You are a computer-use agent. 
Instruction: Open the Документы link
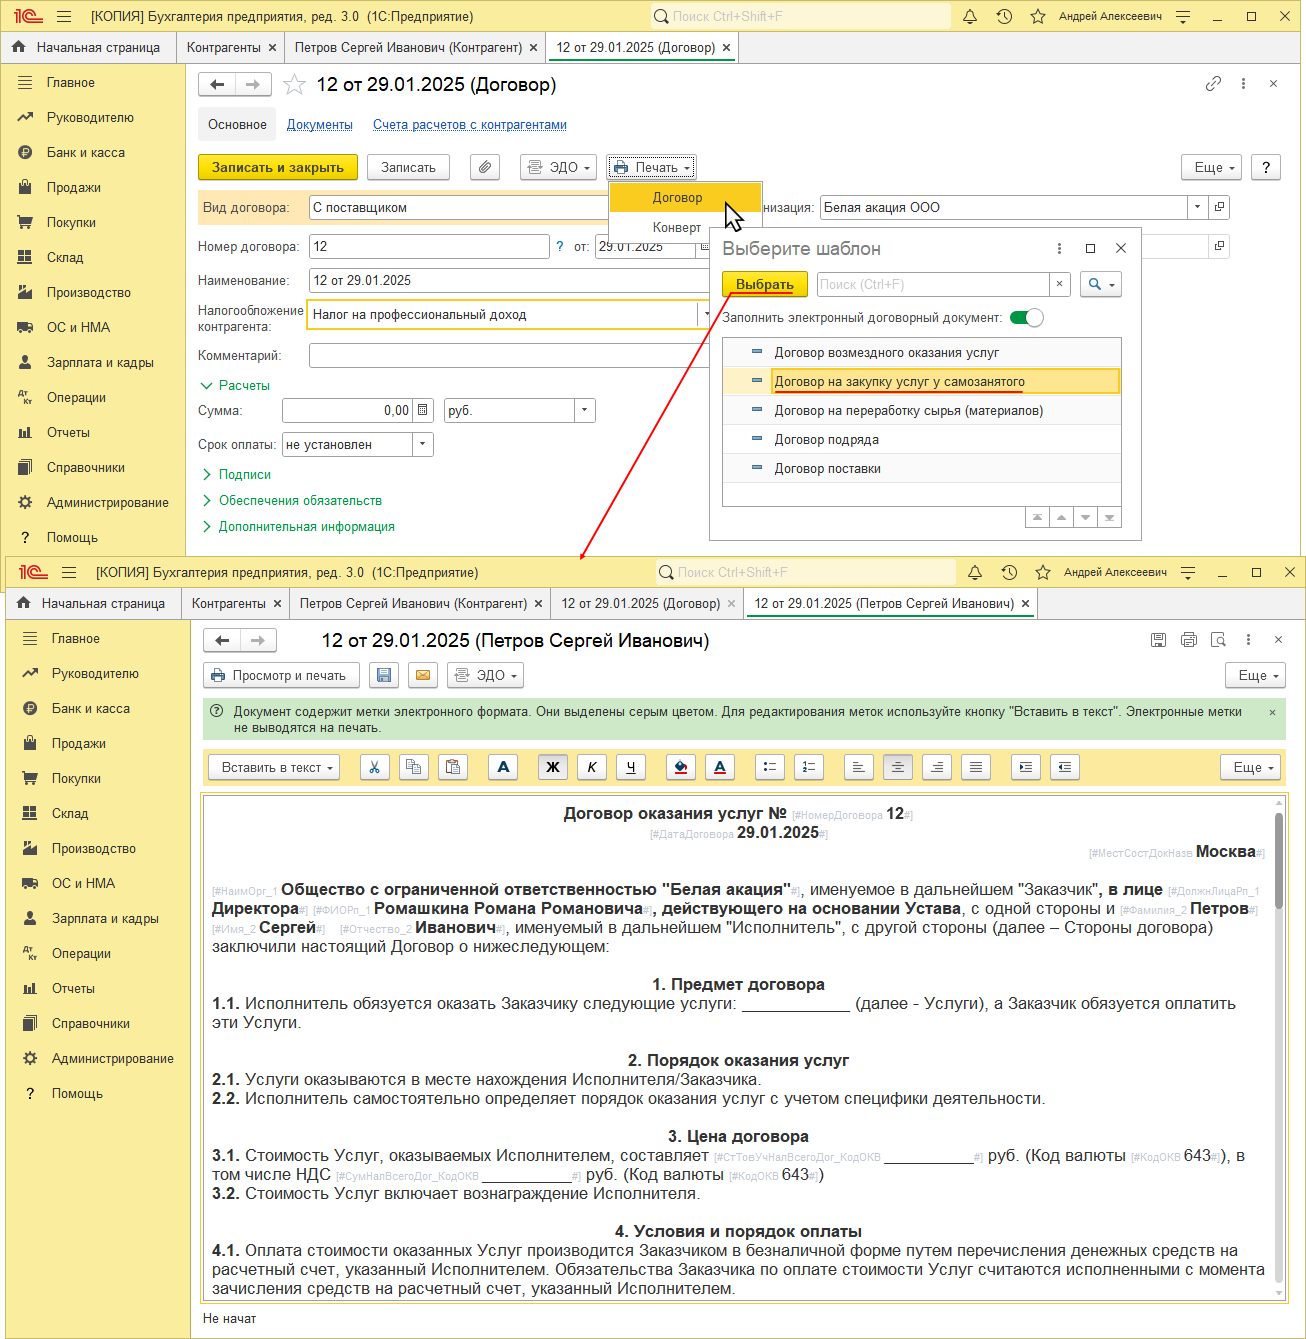[320, 125]
